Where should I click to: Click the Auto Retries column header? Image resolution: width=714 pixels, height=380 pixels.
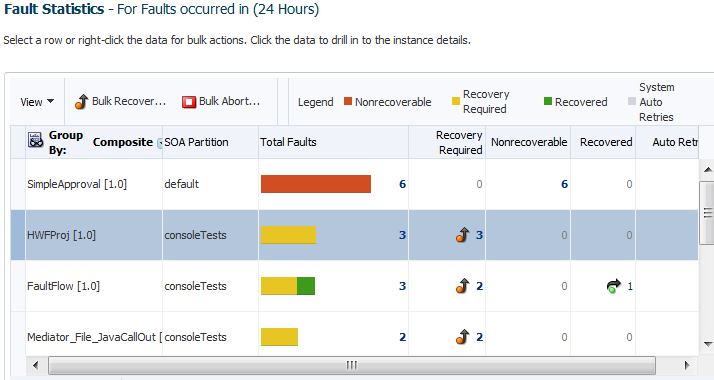[x=675, y=142]
